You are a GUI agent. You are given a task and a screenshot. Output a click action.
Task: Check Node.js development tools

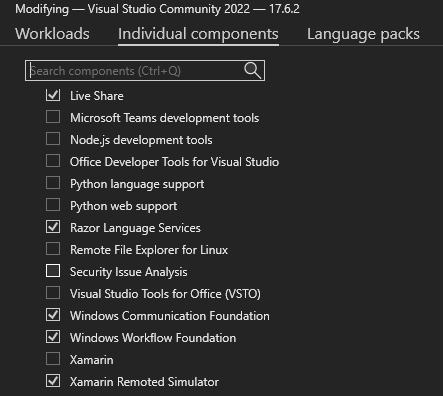click(x=53, y=139)
